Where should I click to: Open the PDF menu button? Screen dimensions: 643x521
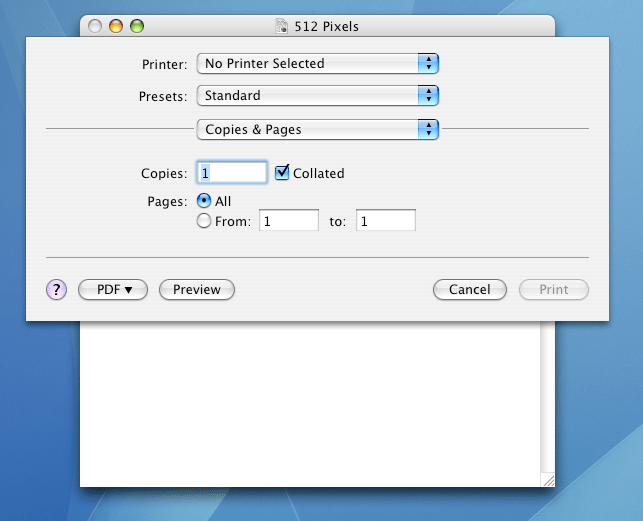113,290
